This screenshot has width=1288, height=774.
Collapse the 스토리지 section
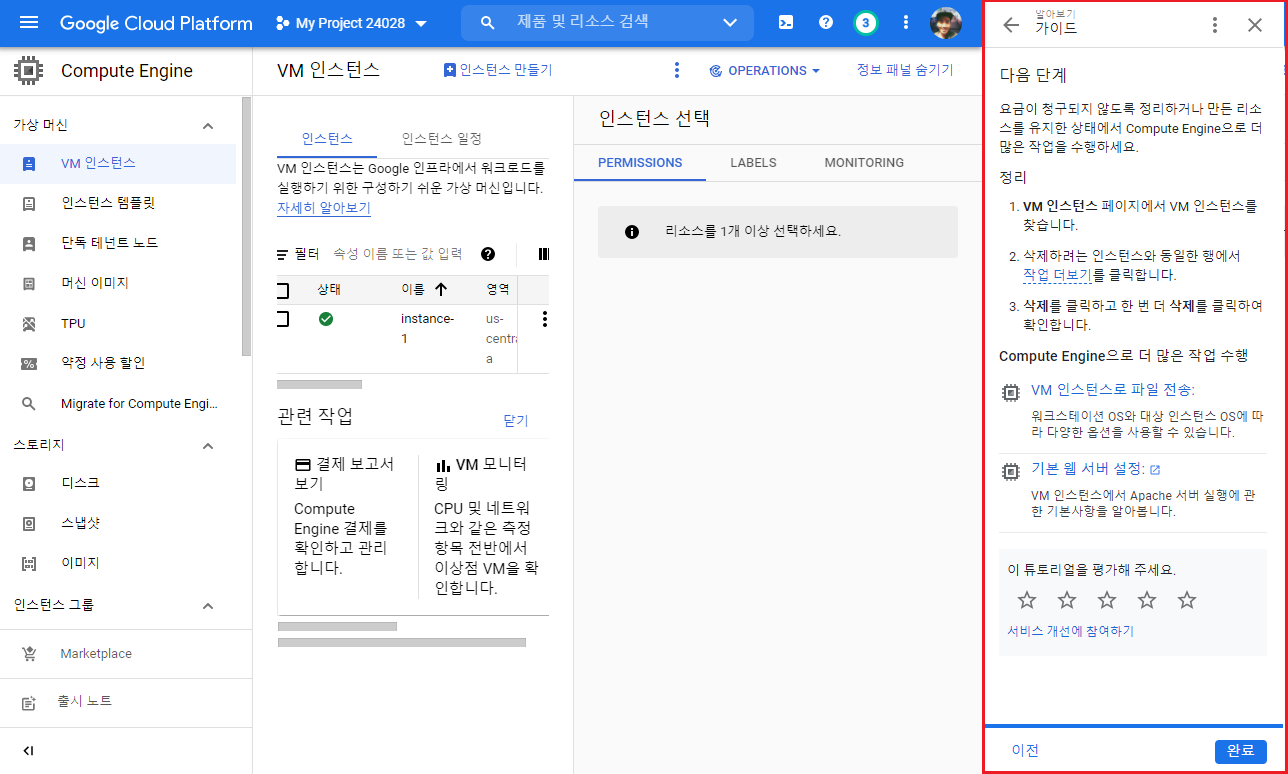(x=208, y=445)
